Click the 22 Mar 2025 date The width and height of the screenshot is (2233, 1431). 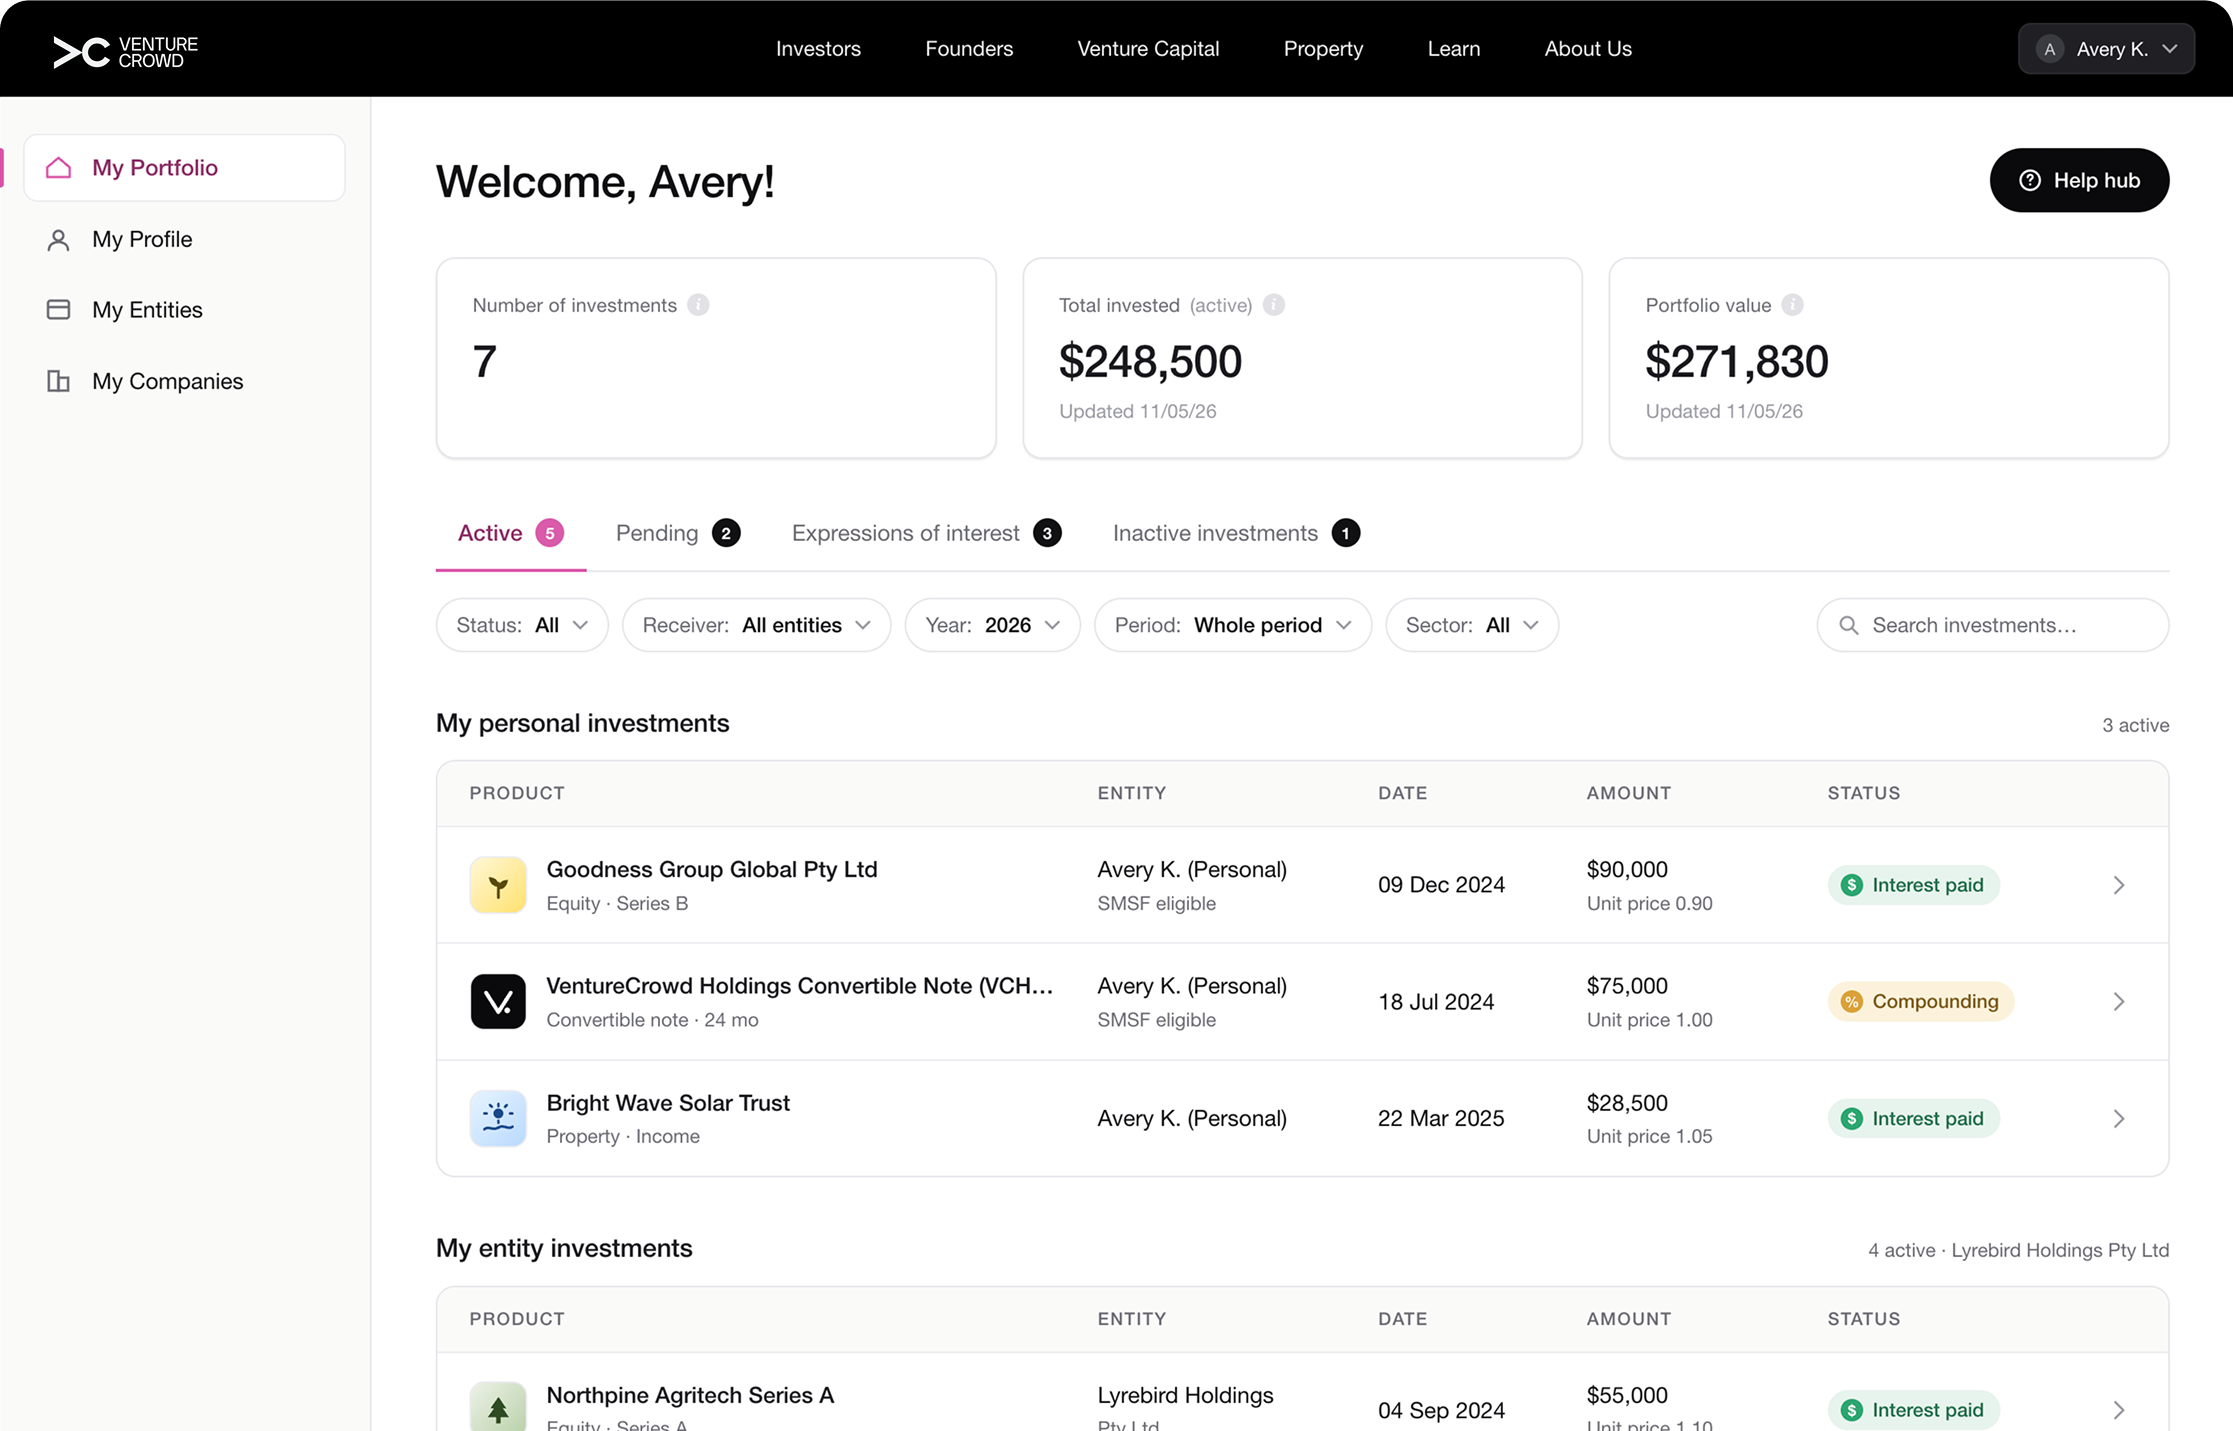(1441, 1118)
